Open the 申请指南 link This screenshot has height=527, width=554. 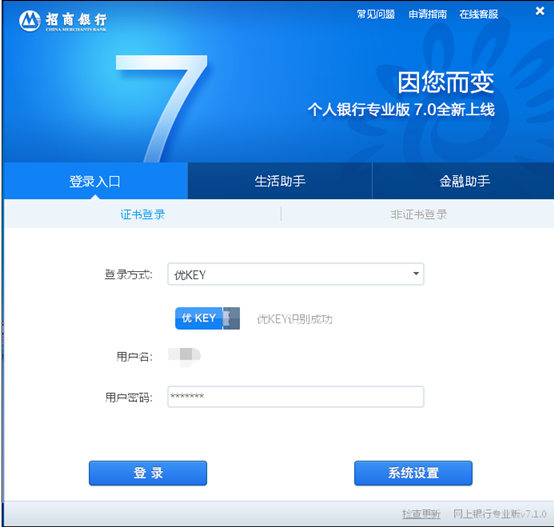428,14
